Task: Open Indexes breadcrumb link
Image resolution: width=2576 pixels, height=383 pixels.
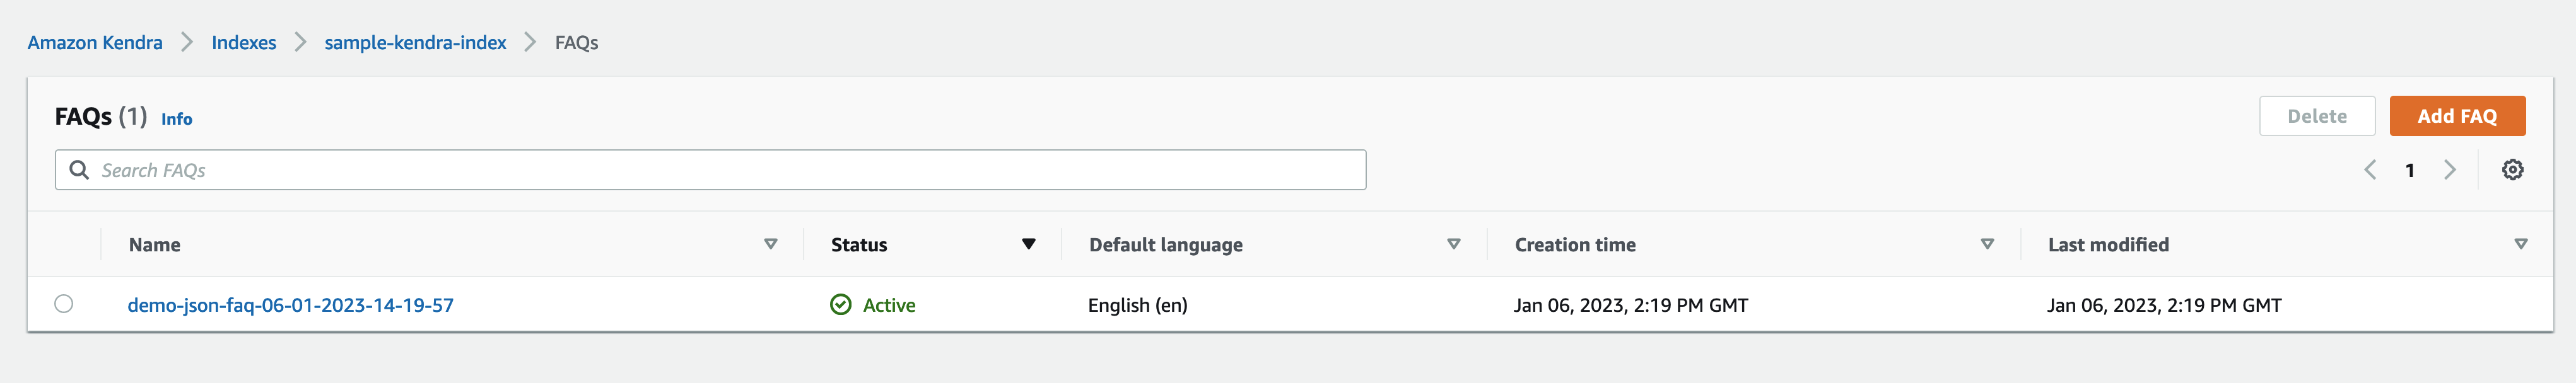Action: point(244,43)
